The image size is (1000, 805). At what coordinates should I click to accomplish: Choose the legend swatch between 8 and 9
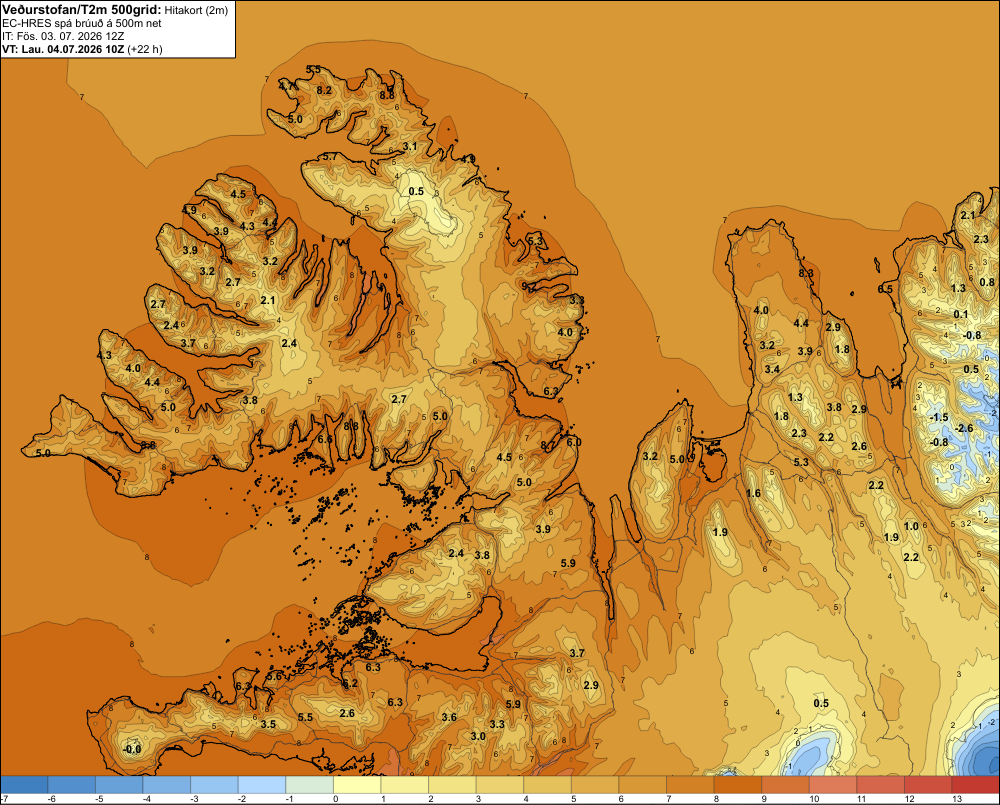738,784
